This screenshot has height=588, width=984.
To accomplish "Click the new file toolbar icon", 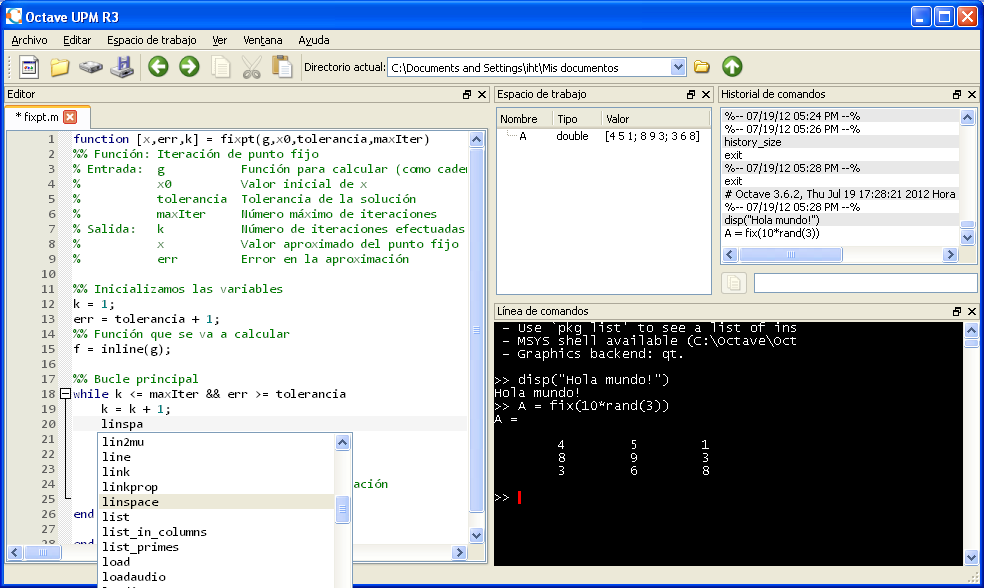I will (x=29, y=67).
